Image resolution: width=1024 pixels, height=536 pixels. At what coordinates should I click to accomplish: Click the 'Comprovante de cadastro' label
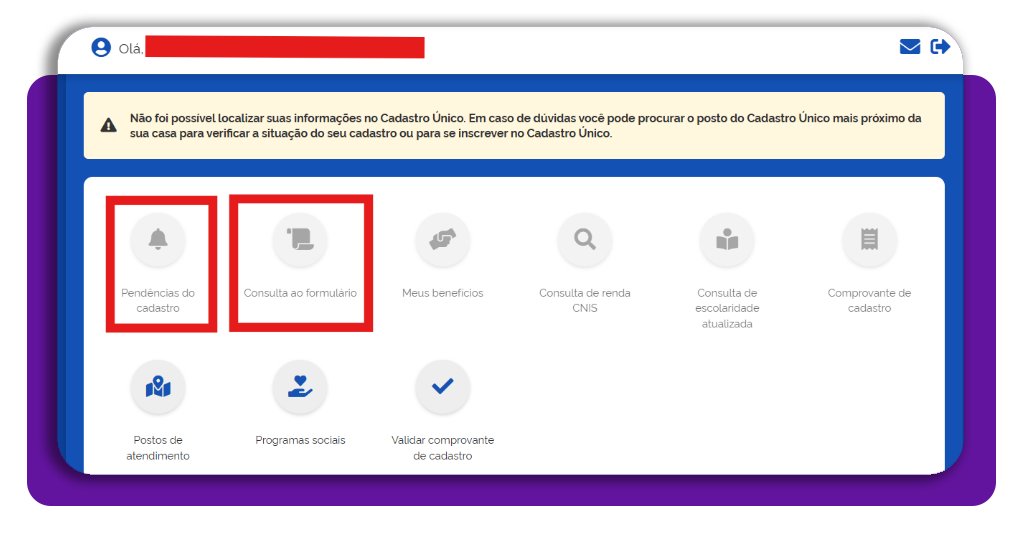[869, 300]
